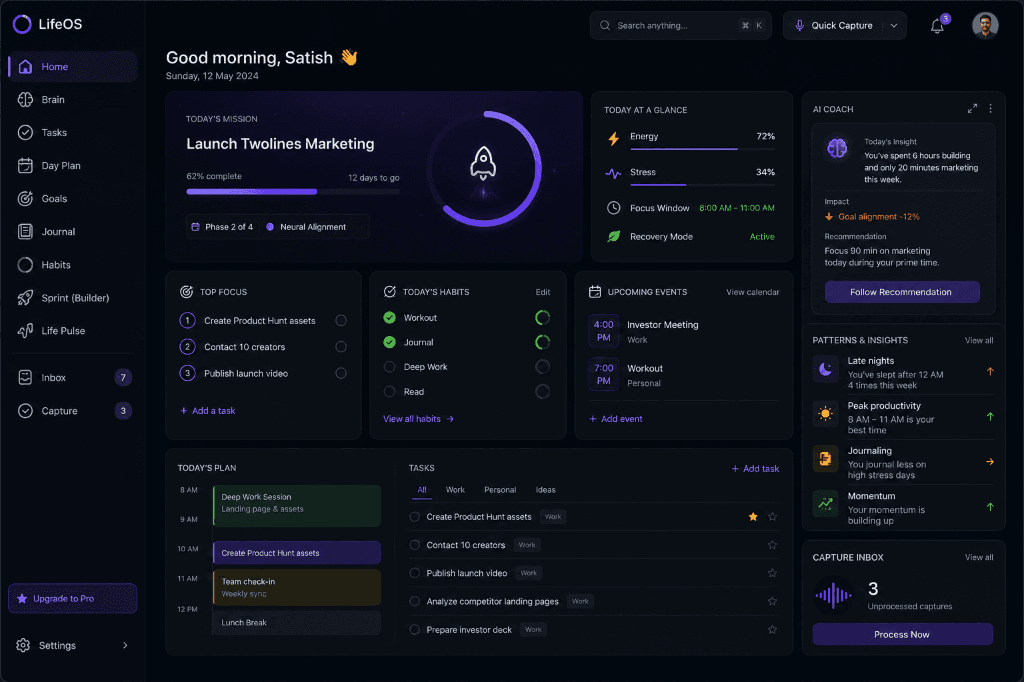Switch to the Work tasks tab

[x=455, y=490]
